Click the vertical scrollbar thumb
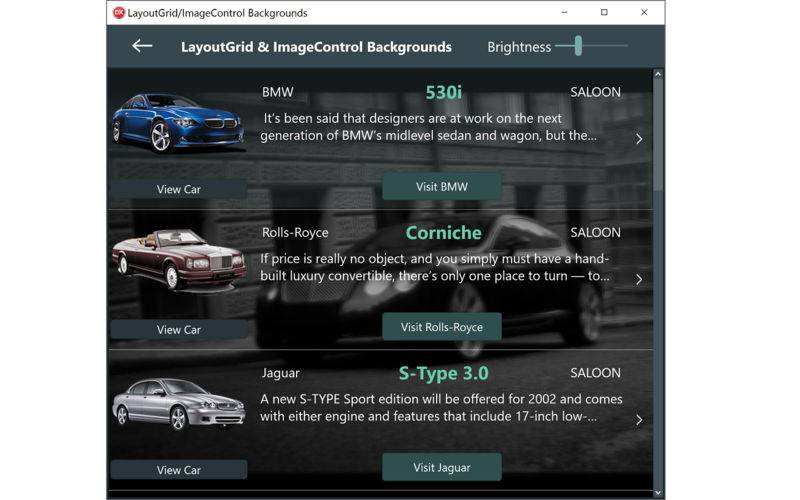Viewport: 800px width, 500px height. point(658,135)
